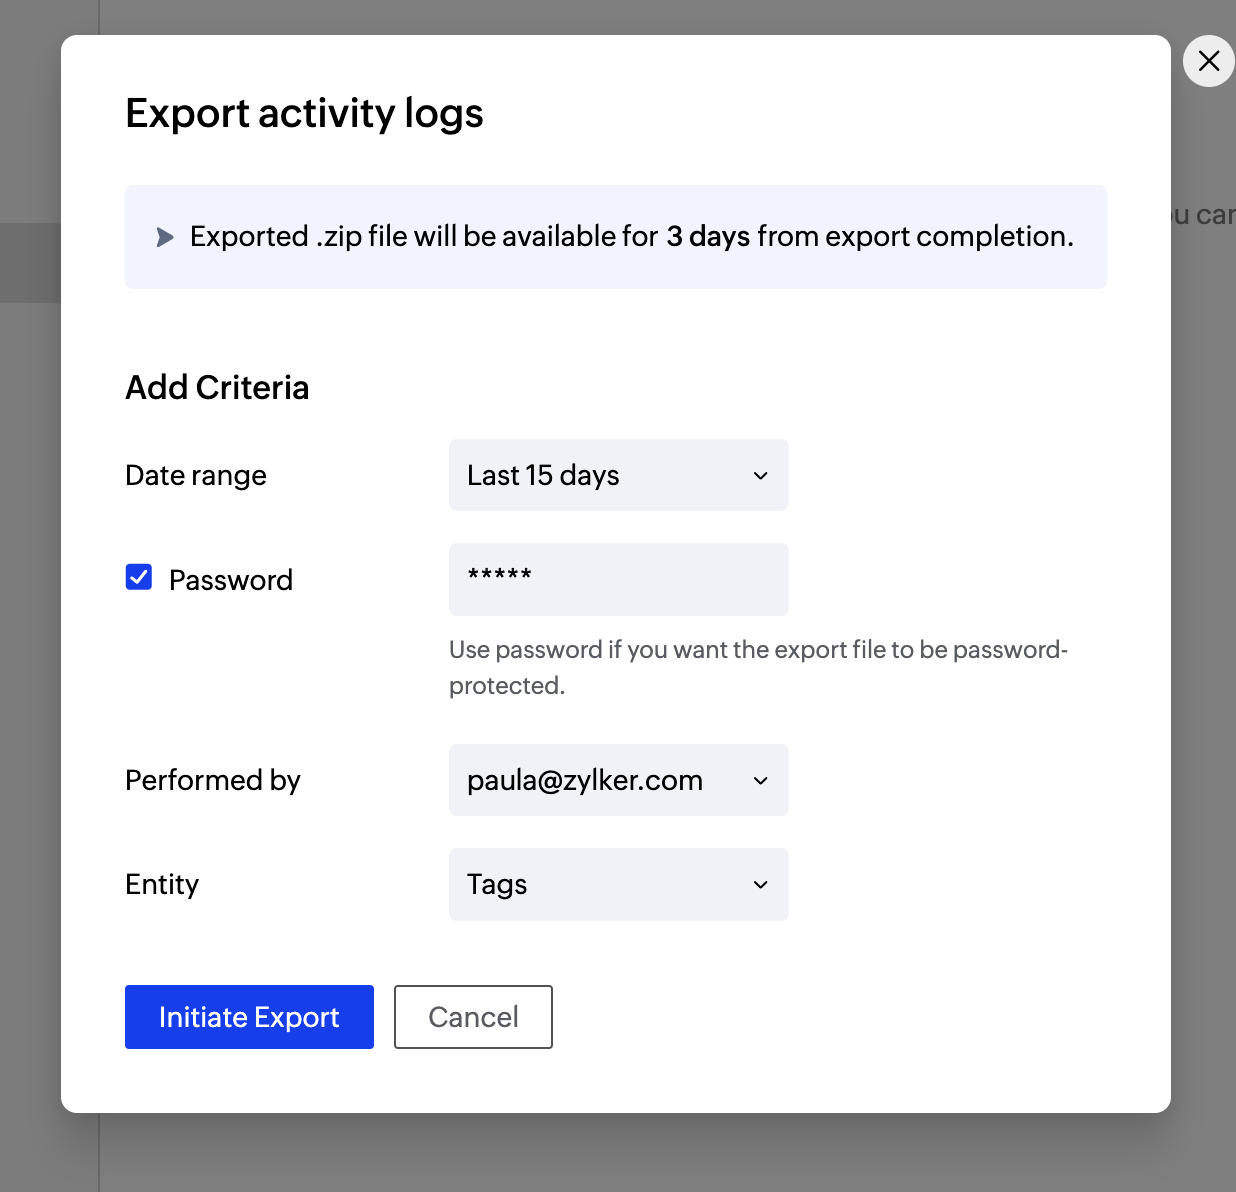Click the Password label text
Viewport: 1236px width, 1192px height.
[x=231, y=580]
